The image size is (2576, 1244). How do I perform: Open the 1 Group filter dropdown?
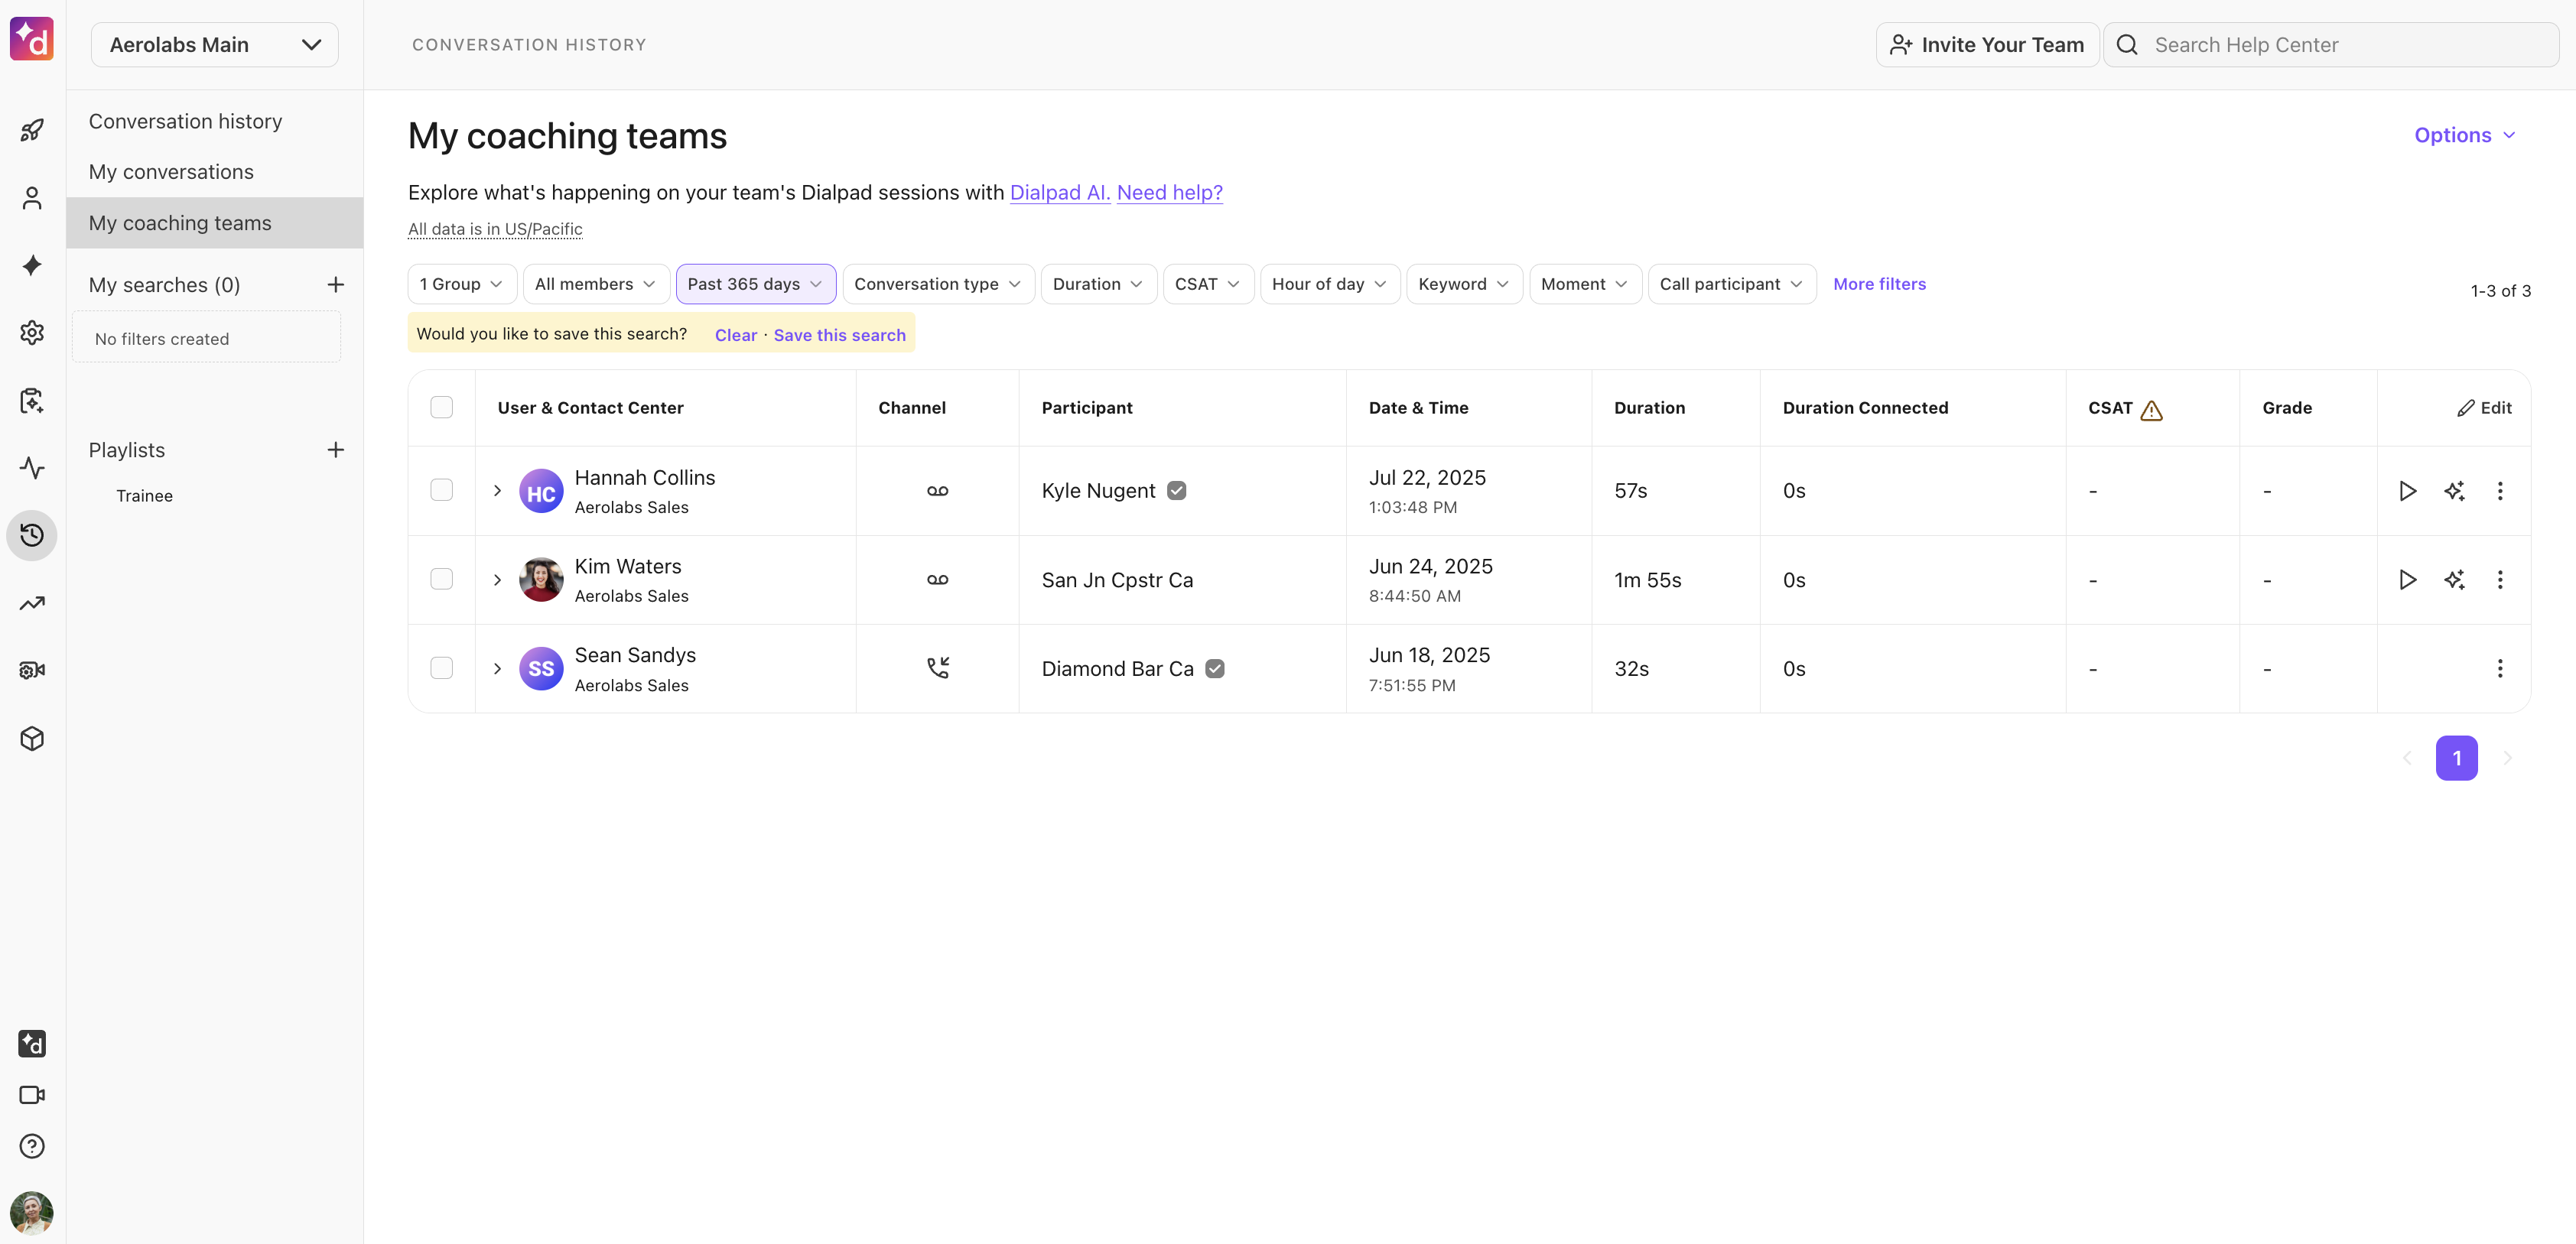[x=462, y=284]
